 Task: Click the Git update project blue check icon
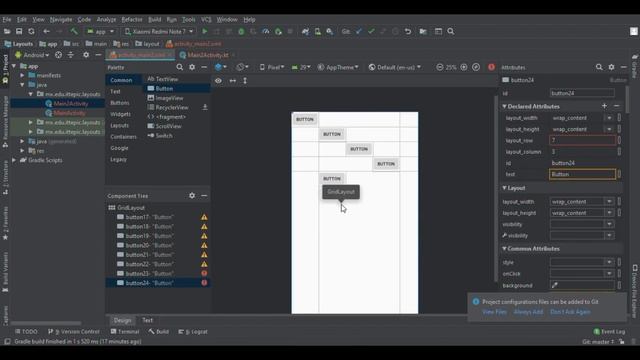pos(358,31)
